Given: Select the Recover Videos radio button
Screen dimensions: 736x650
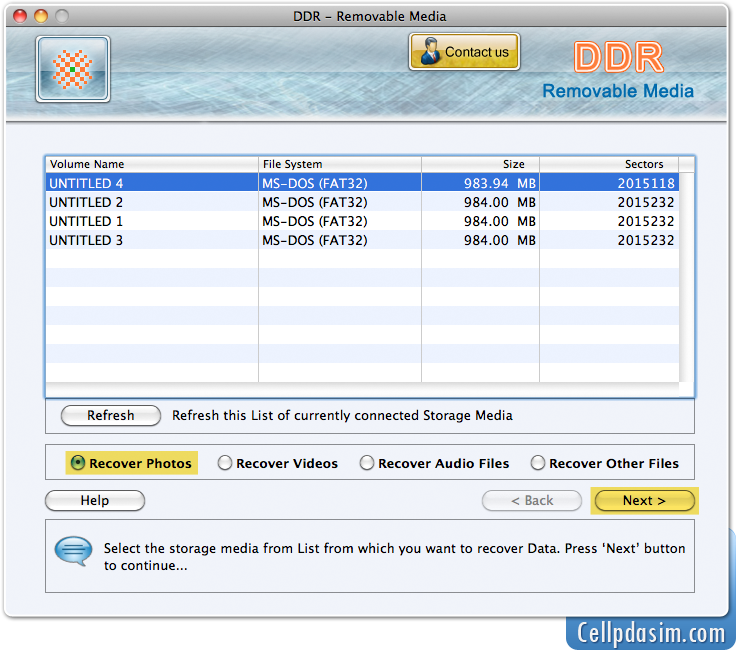Looking at the screenshot, I should point(225,463).
